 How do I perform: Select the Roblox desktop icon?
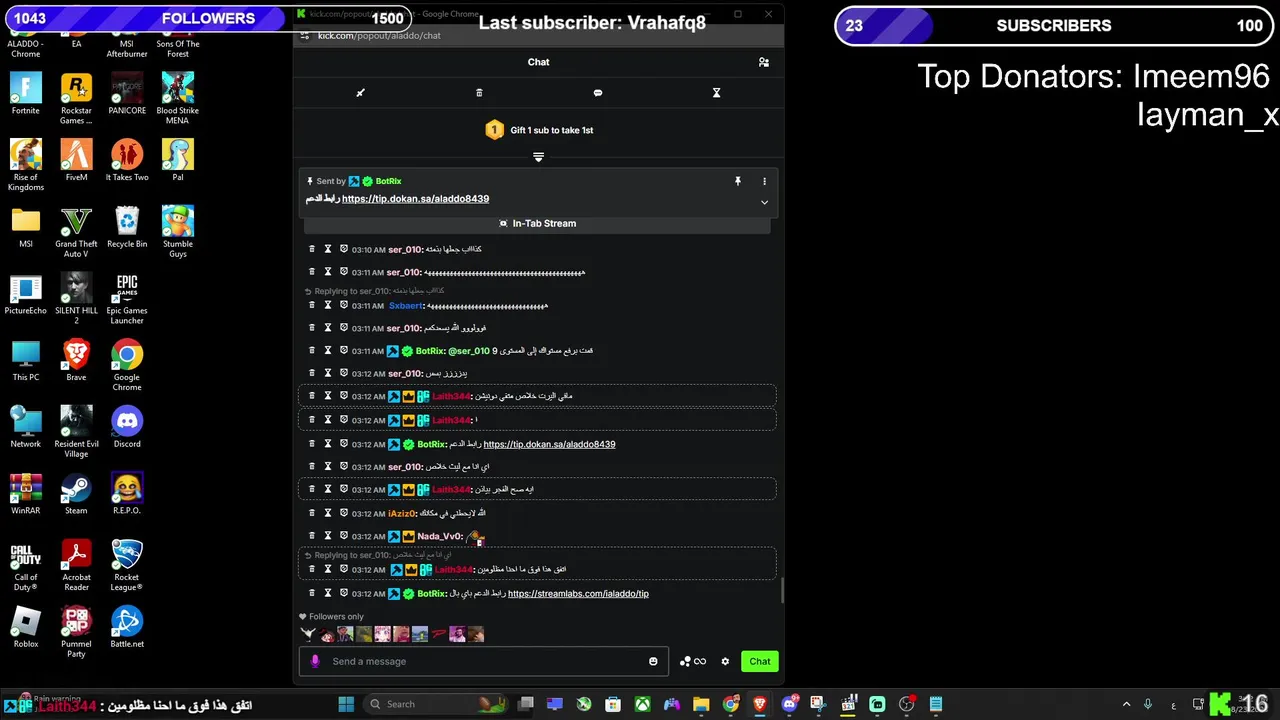coord(26,627)
